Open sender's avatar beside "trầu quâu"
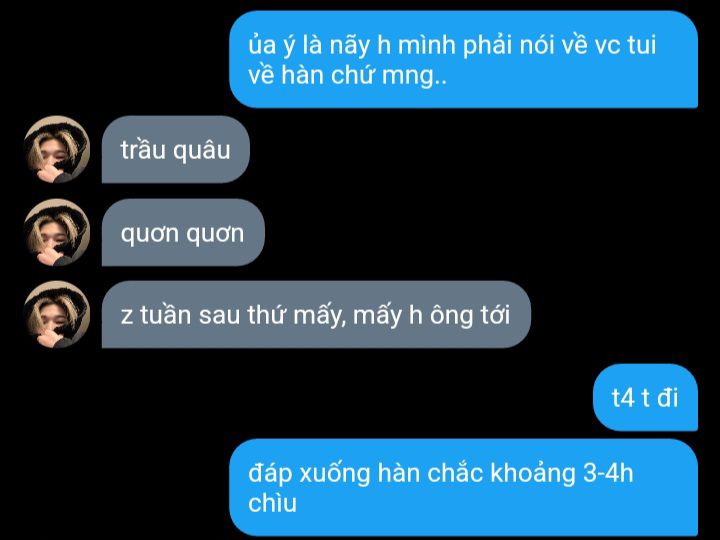Viewport: 720px width, 540px height. (57, 149)
